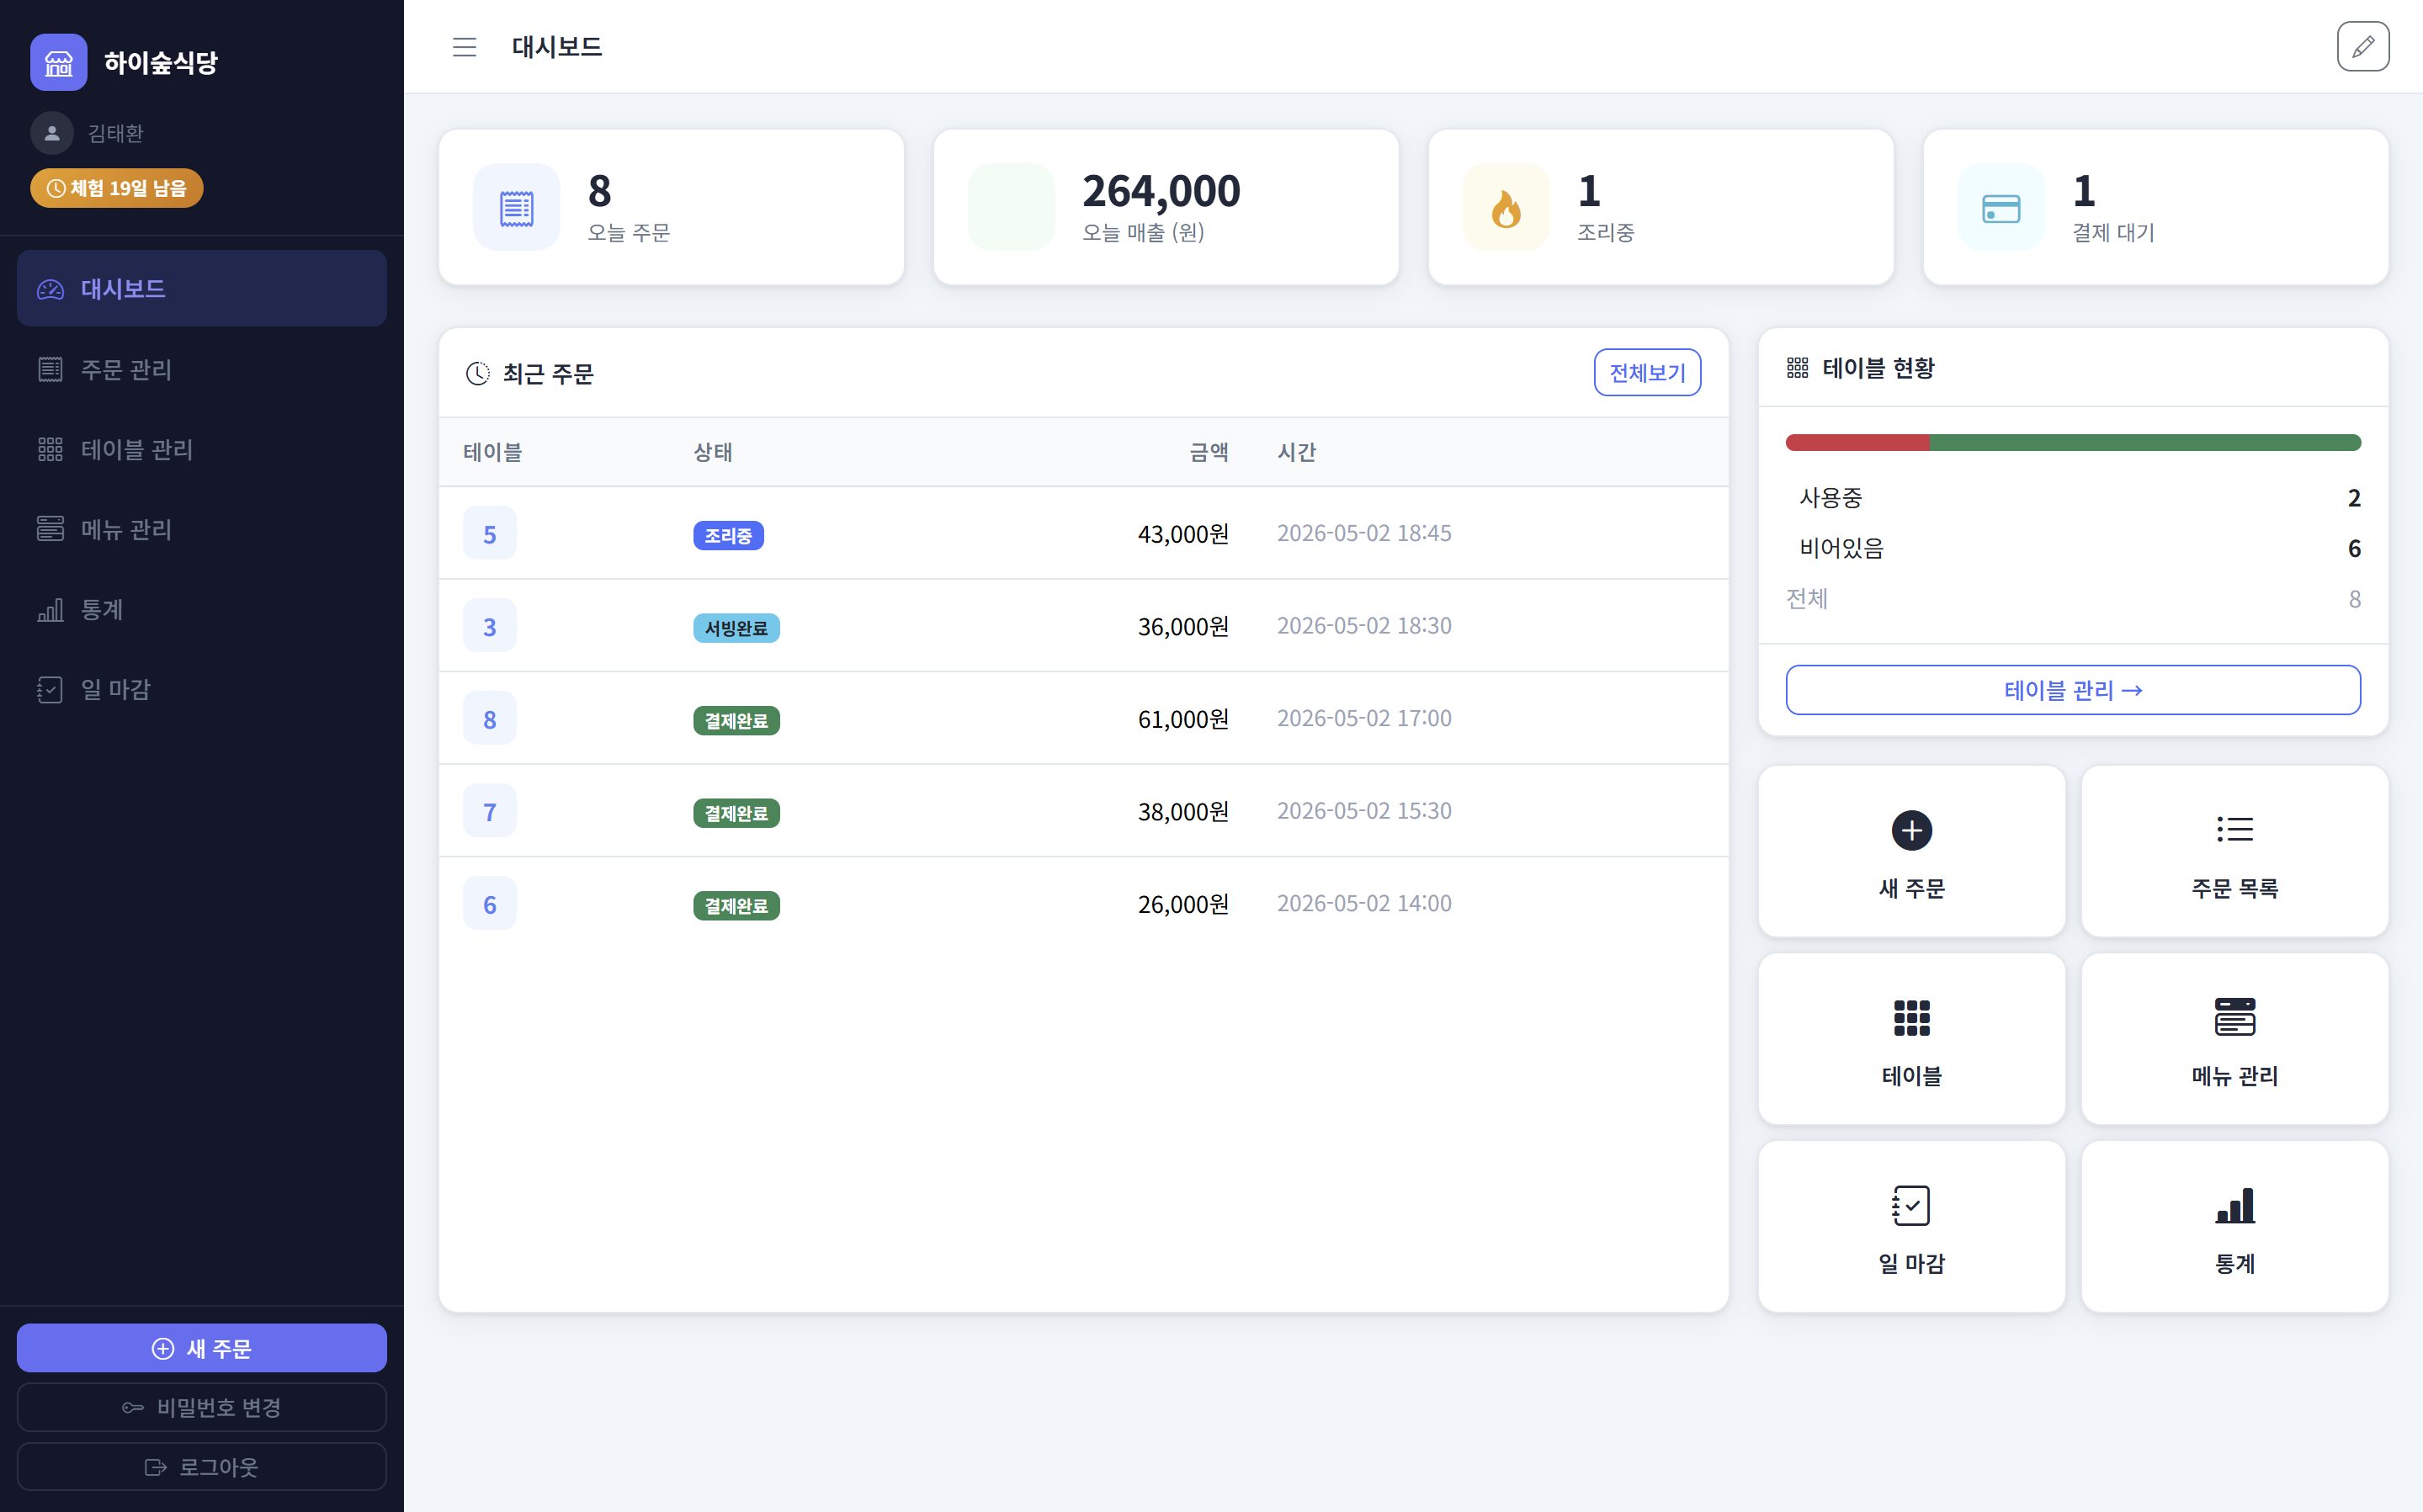Click the 오늘 매출 value 264,000

[1161, 191]
